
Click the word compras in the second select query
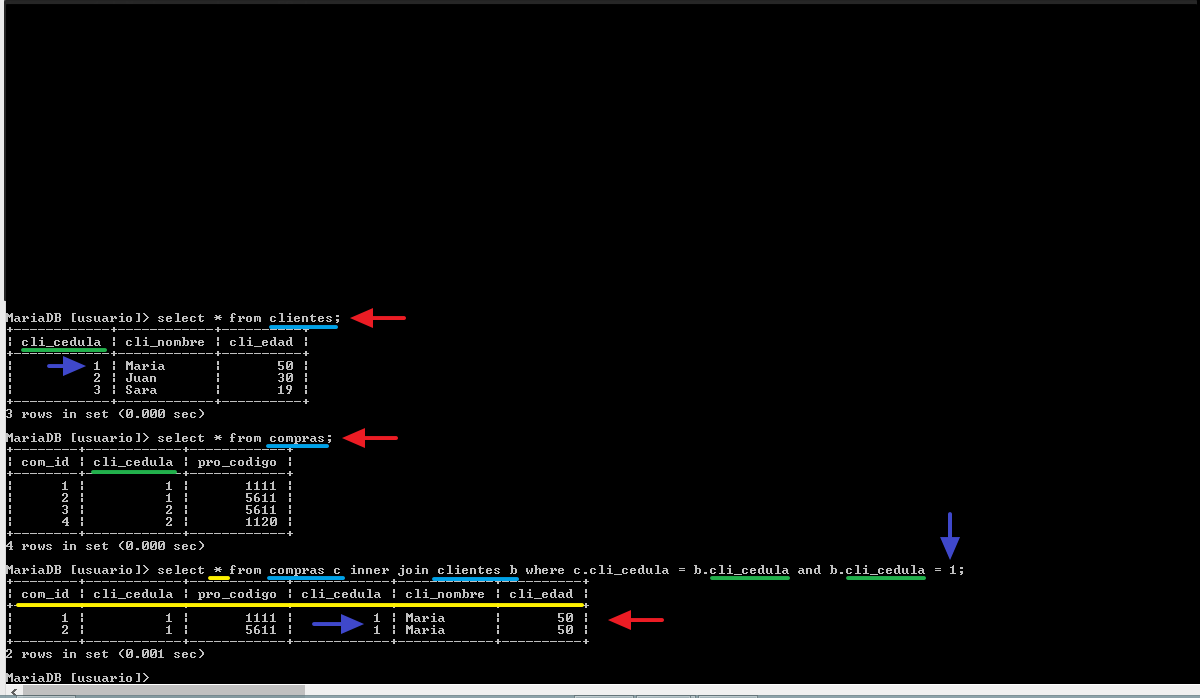(297, 438)
